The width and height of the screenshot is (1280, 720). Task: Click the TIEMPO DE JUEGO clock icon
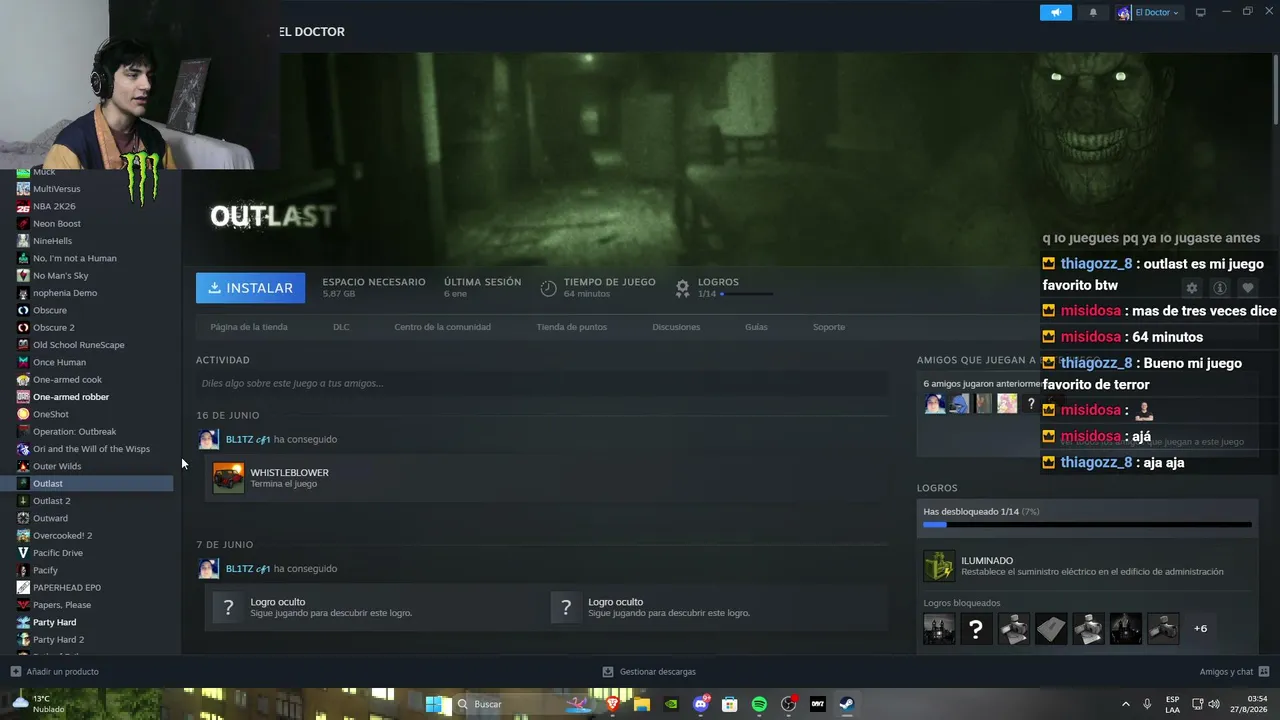point(548,288)
